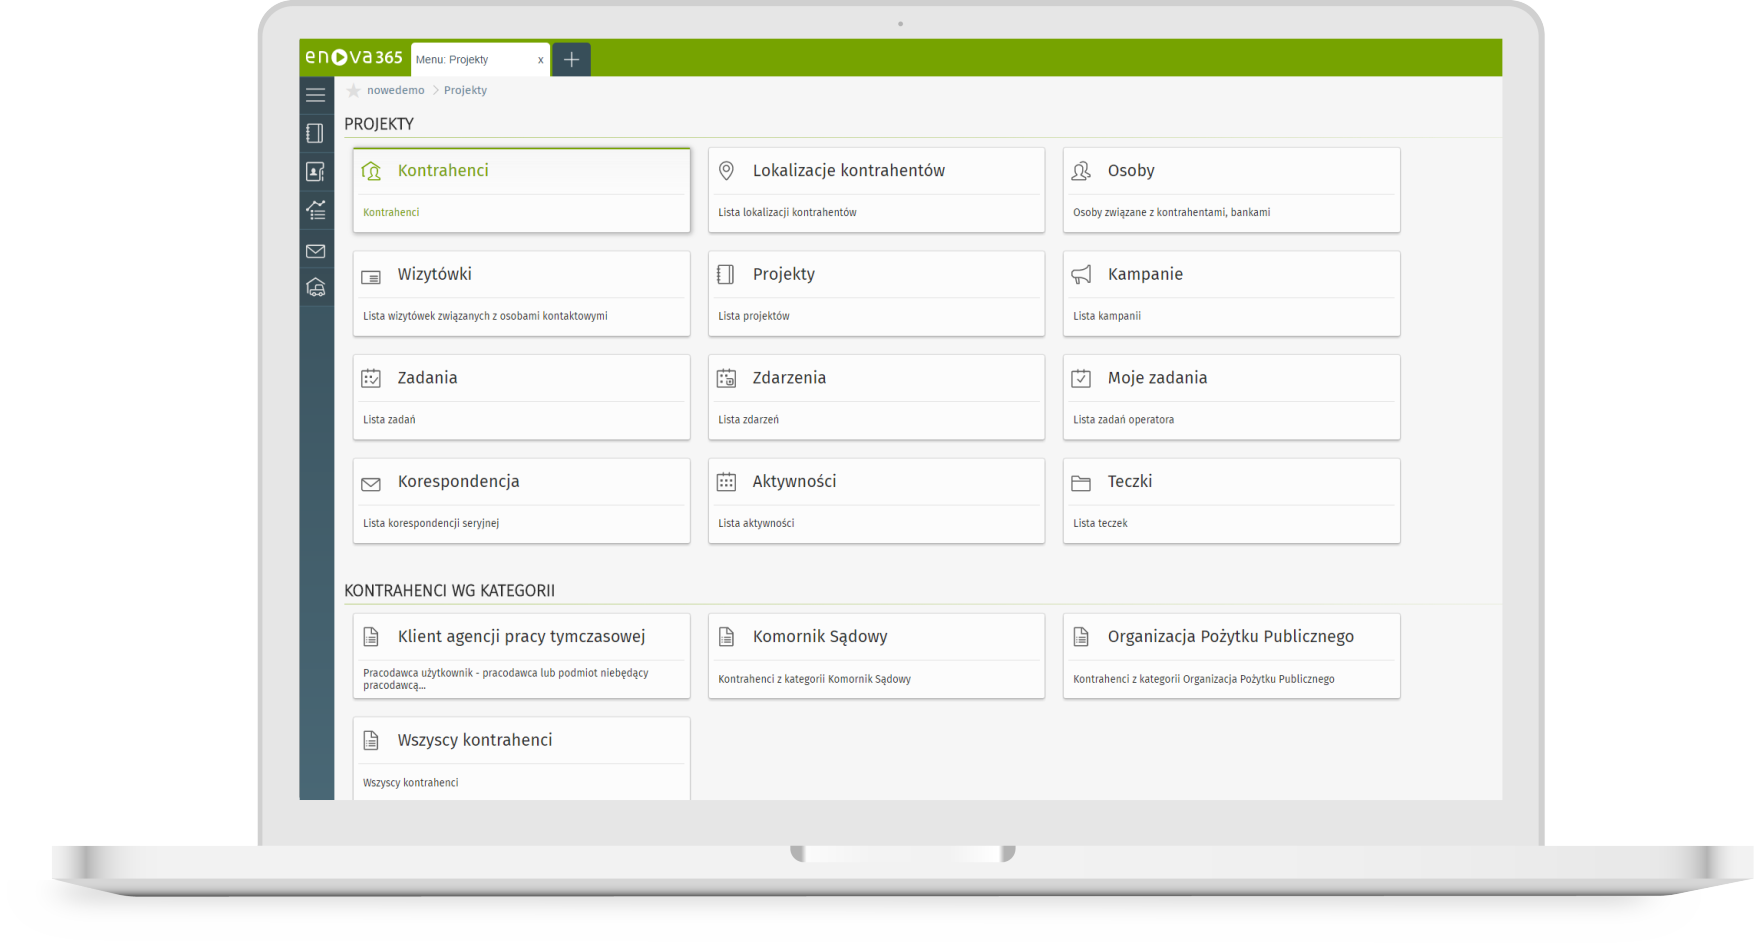Open the Wszyscy kontrahenci tile
This screenshot has width=1754, height=947.
click(521, 758)
